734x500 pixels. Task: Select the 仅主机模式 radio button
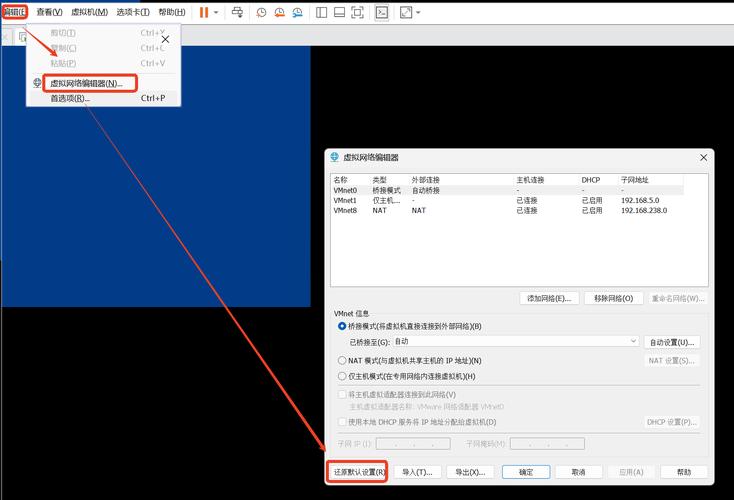point(343,376)
